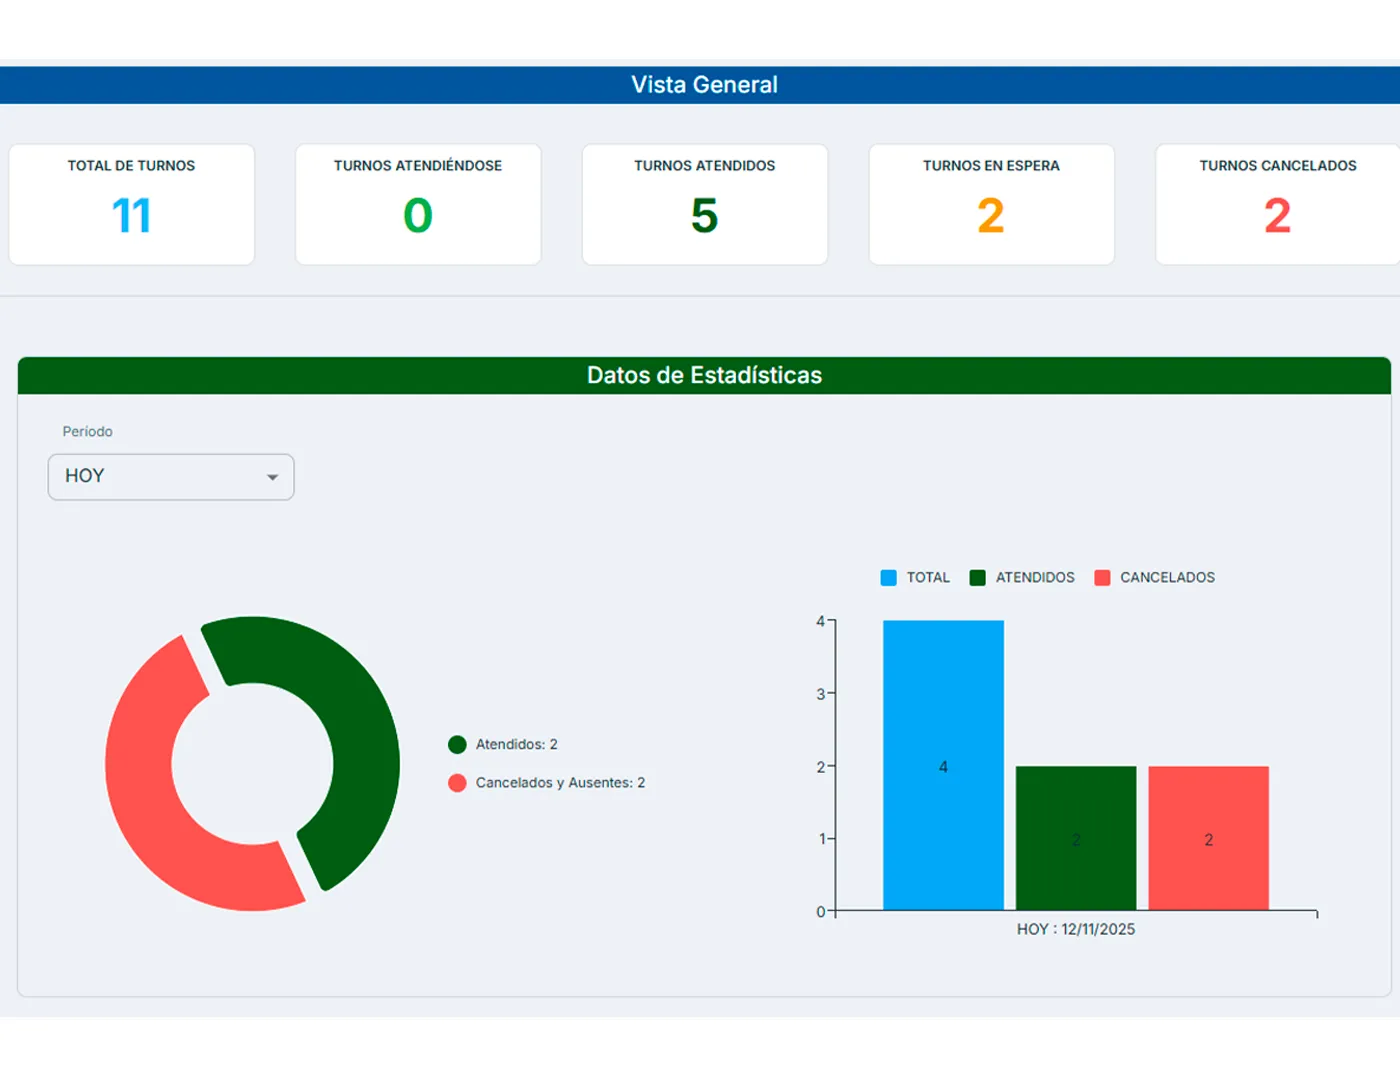Toggle the ATENDIDOS legend green swatch

pyautogui.click(x=978, y=578)
